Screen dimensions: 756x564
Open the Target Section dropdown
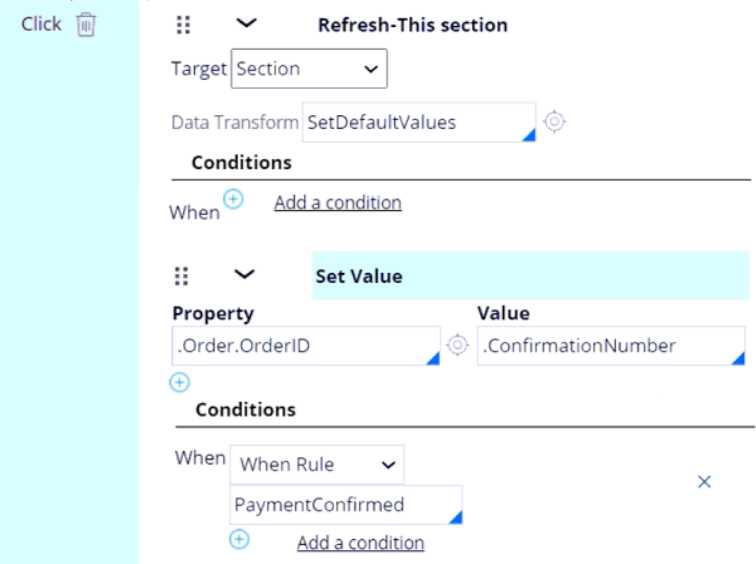309,69
